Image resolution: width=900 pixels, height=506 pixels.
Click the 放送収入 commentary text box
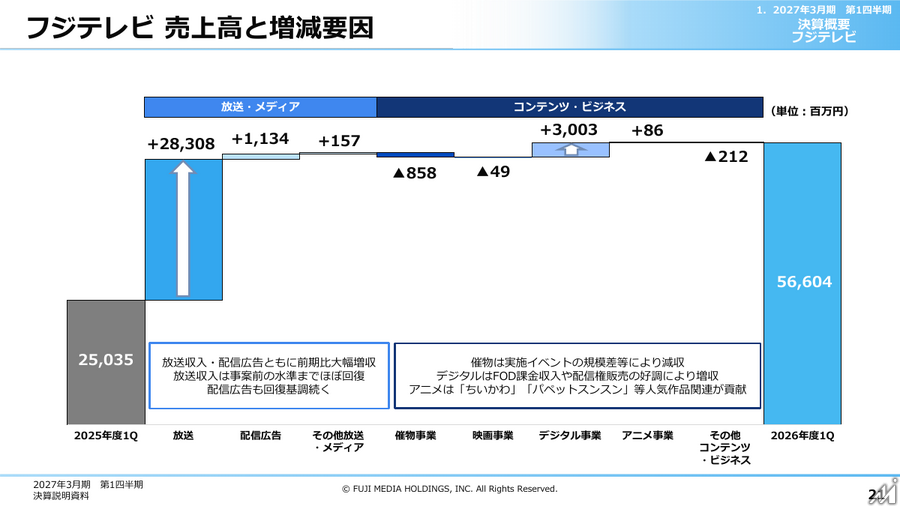click(269, 376)
